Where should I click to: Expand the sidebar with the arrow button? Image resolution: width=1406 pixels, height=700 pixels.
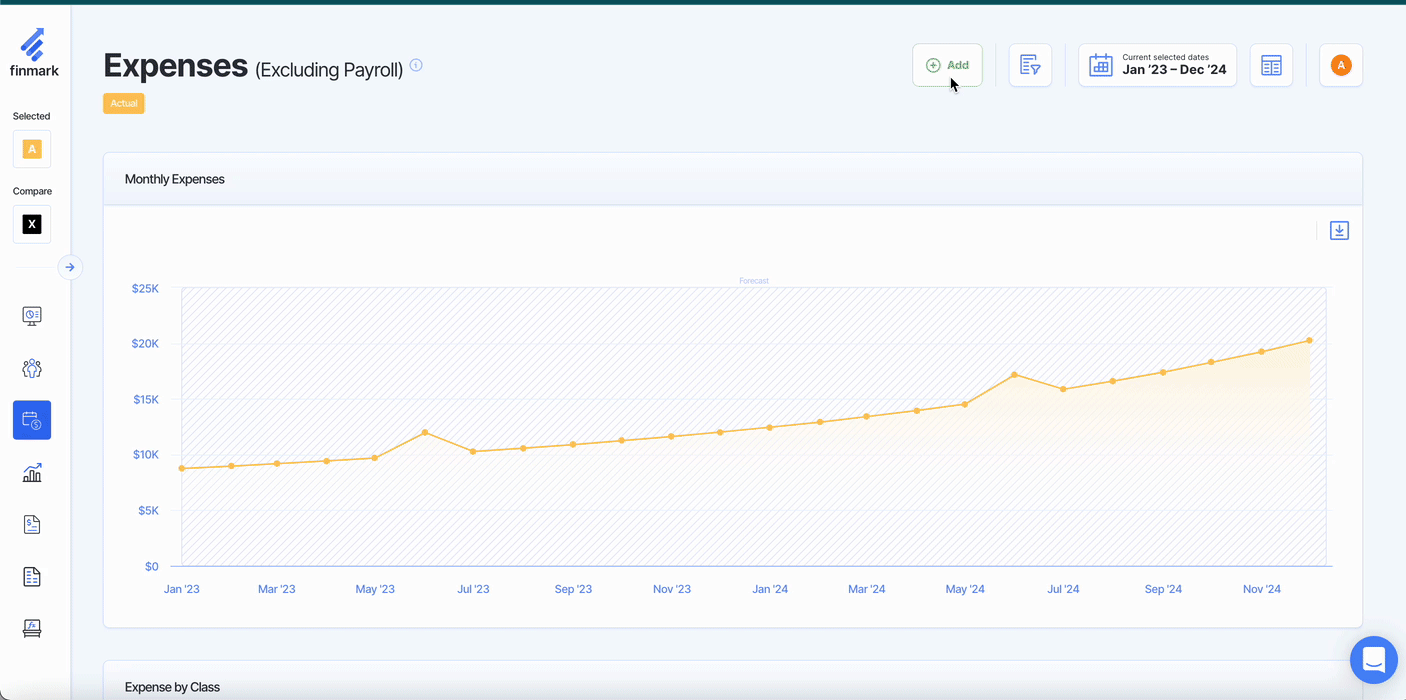(70, 267)
